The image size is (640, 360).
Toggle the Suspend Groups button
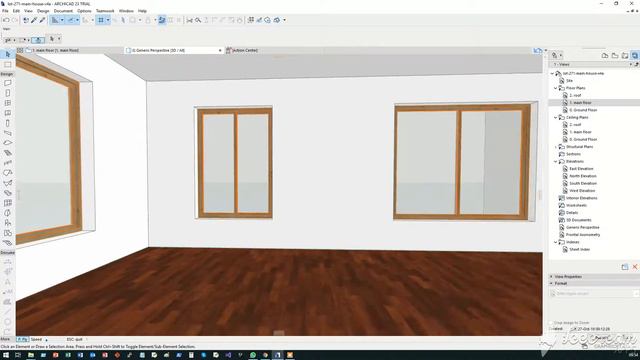pos(162,20)
